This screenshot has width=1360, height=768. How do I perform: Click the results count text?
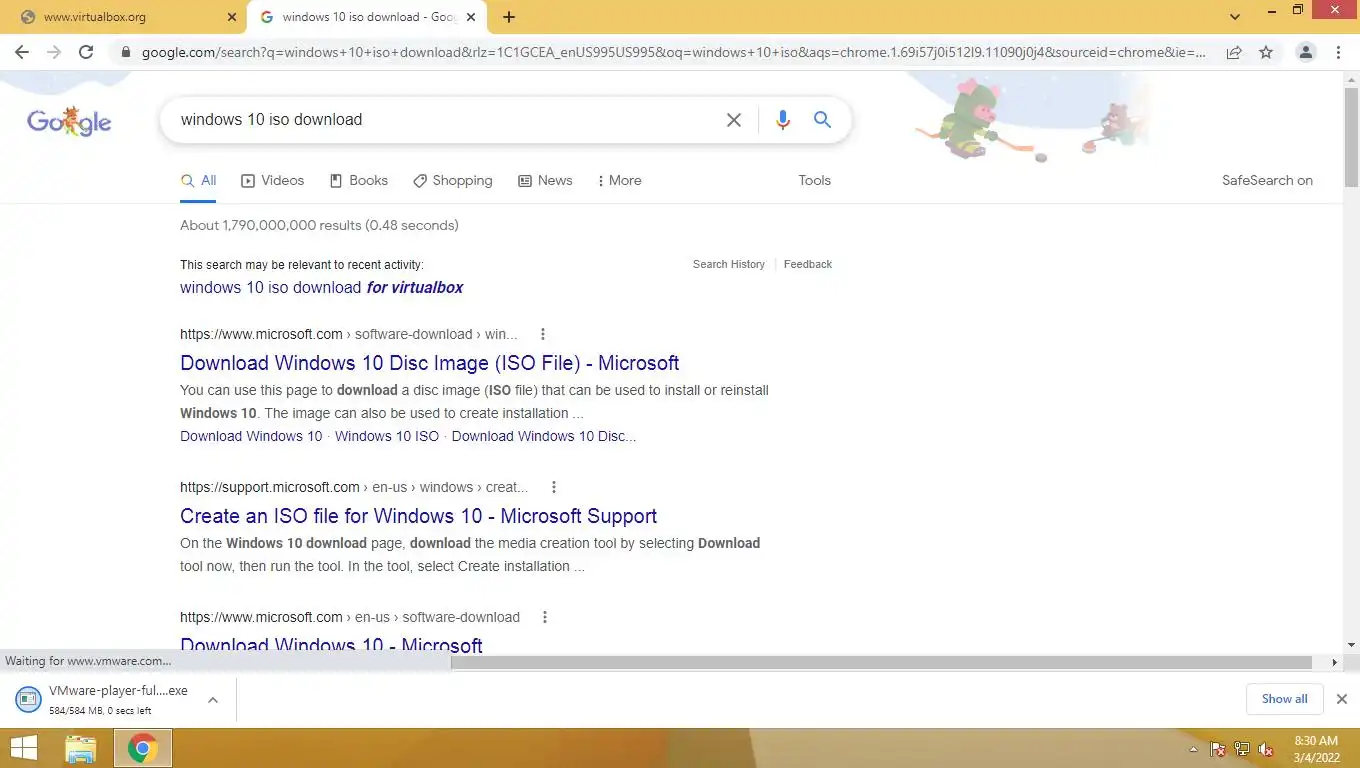coord(319,225)
